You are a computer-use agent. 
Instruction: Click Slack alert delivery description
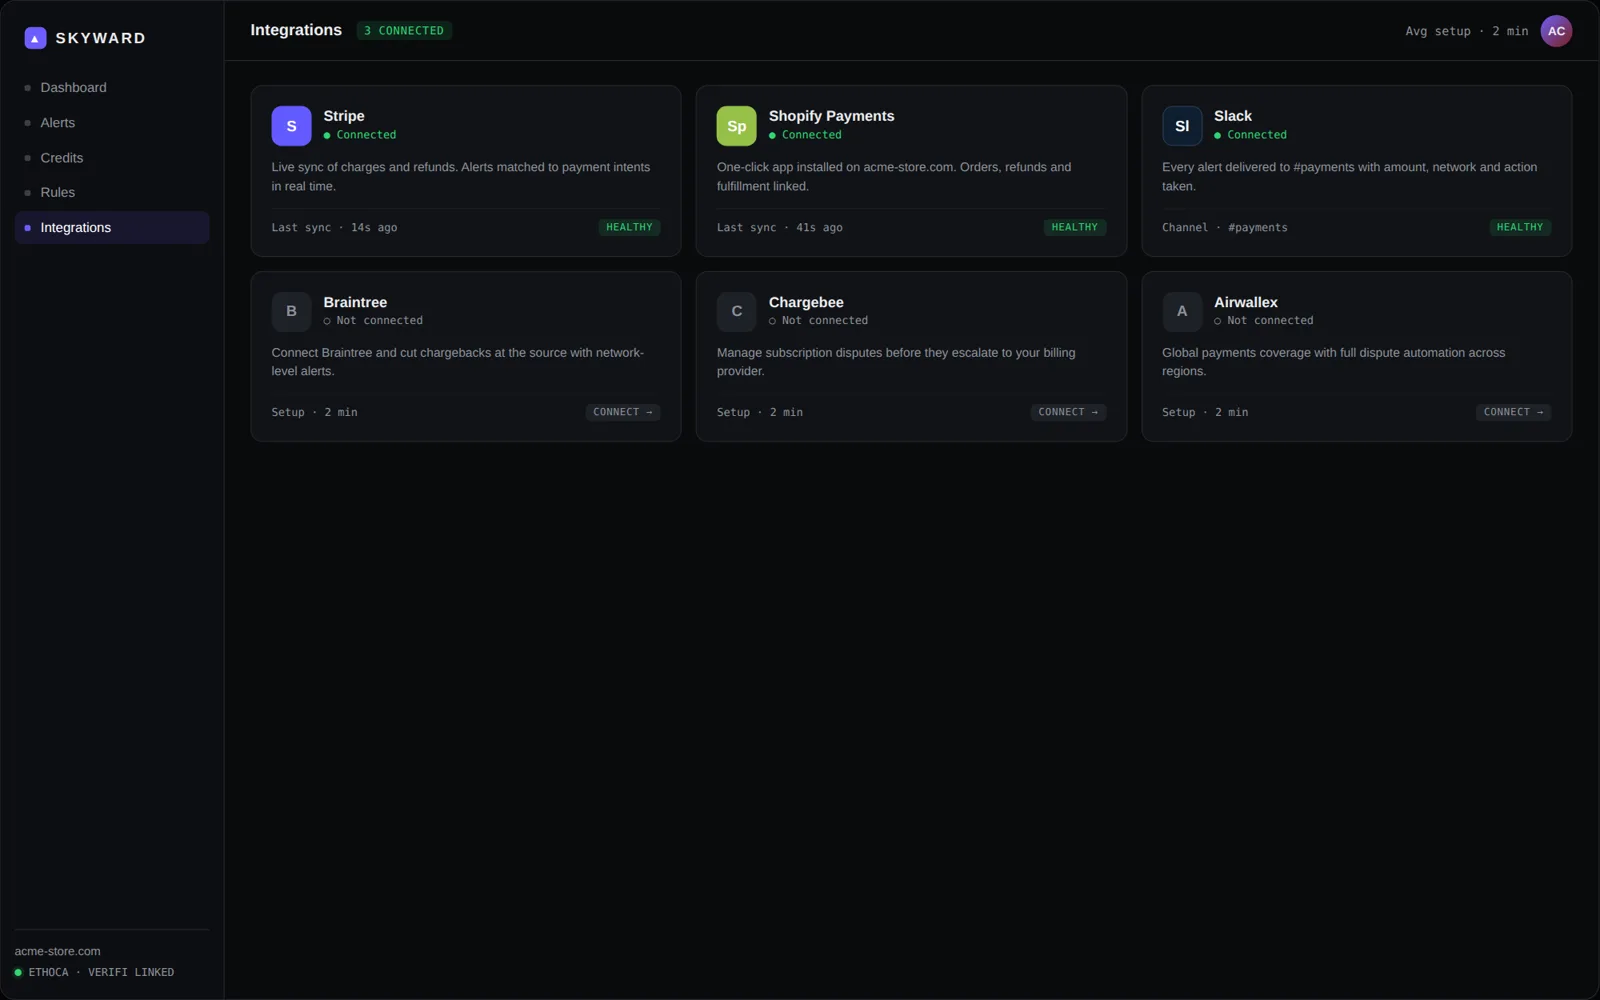[x=1349, y=177]
